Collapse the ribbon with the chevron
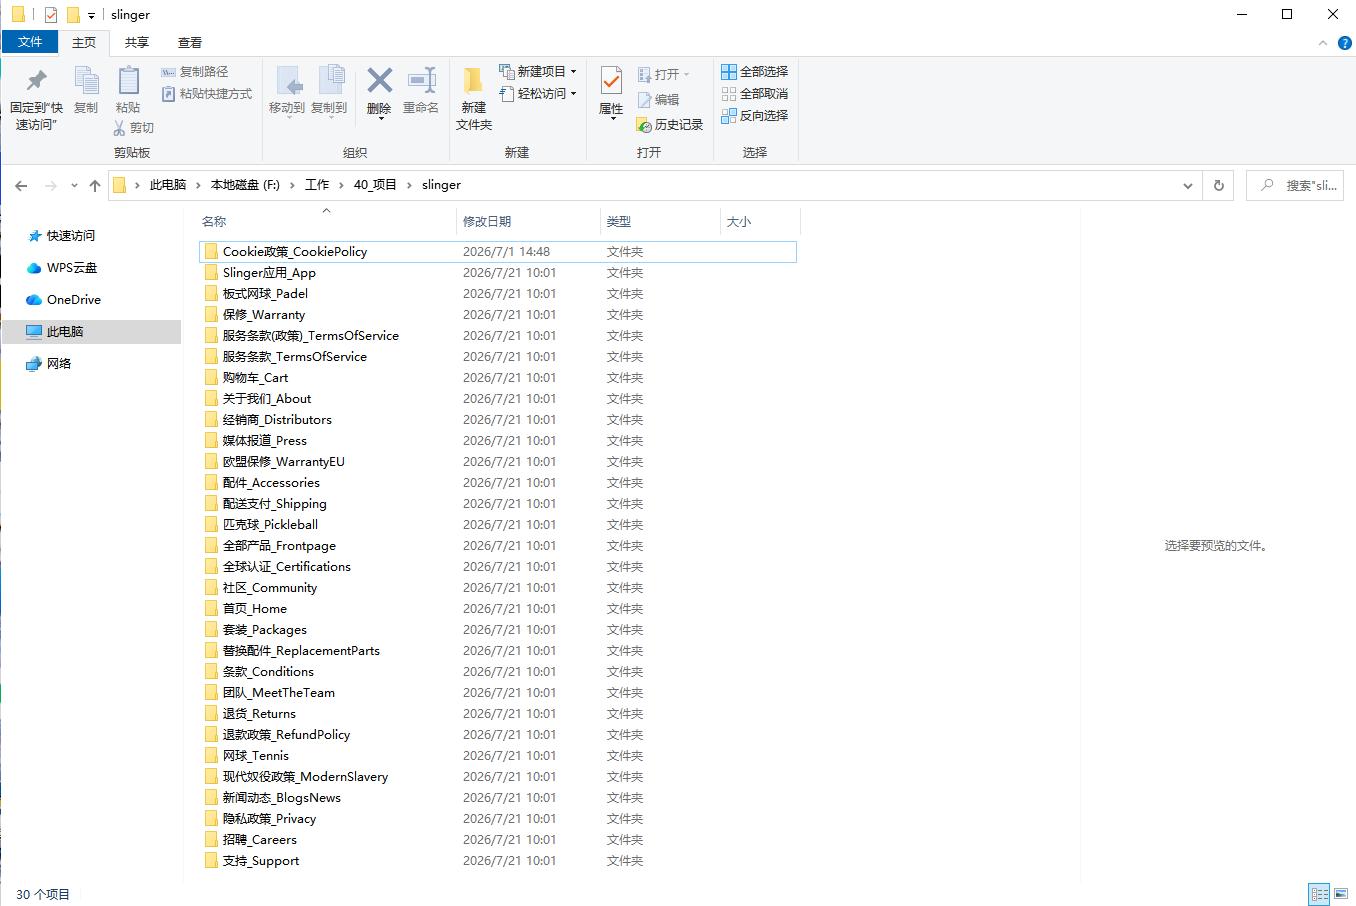This screenshot has width=1356, height=906. [1323, 43]
